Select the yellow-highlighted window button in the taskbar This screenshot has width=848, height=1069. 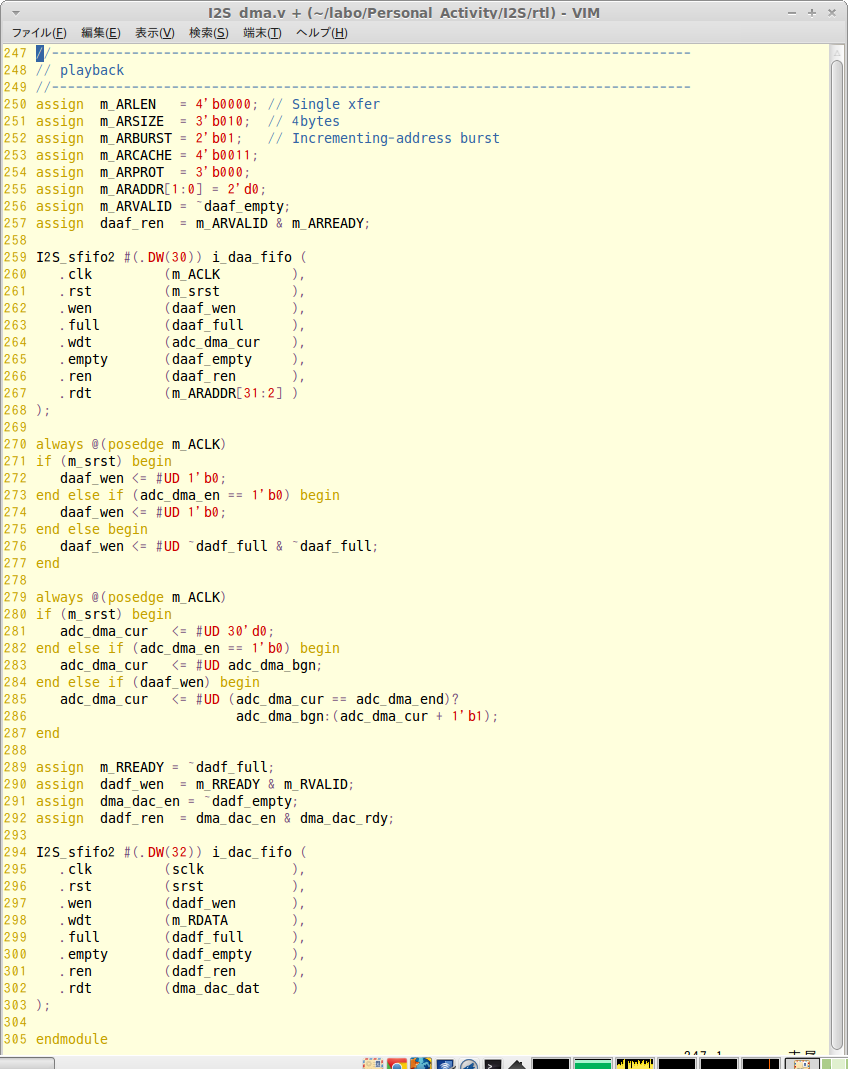(x=636, y=1062)
